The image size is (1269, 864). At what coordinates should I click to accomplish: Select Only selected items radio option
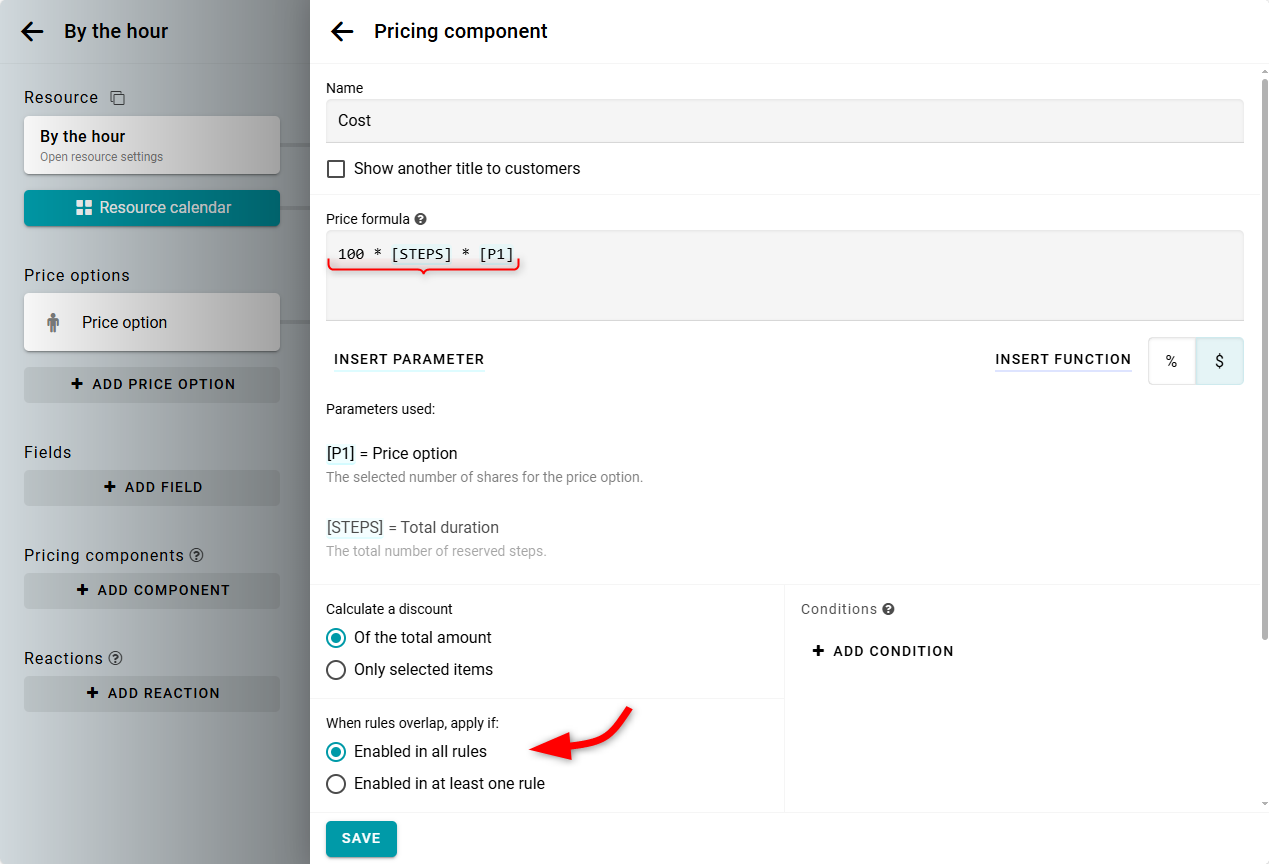point(336,670)
